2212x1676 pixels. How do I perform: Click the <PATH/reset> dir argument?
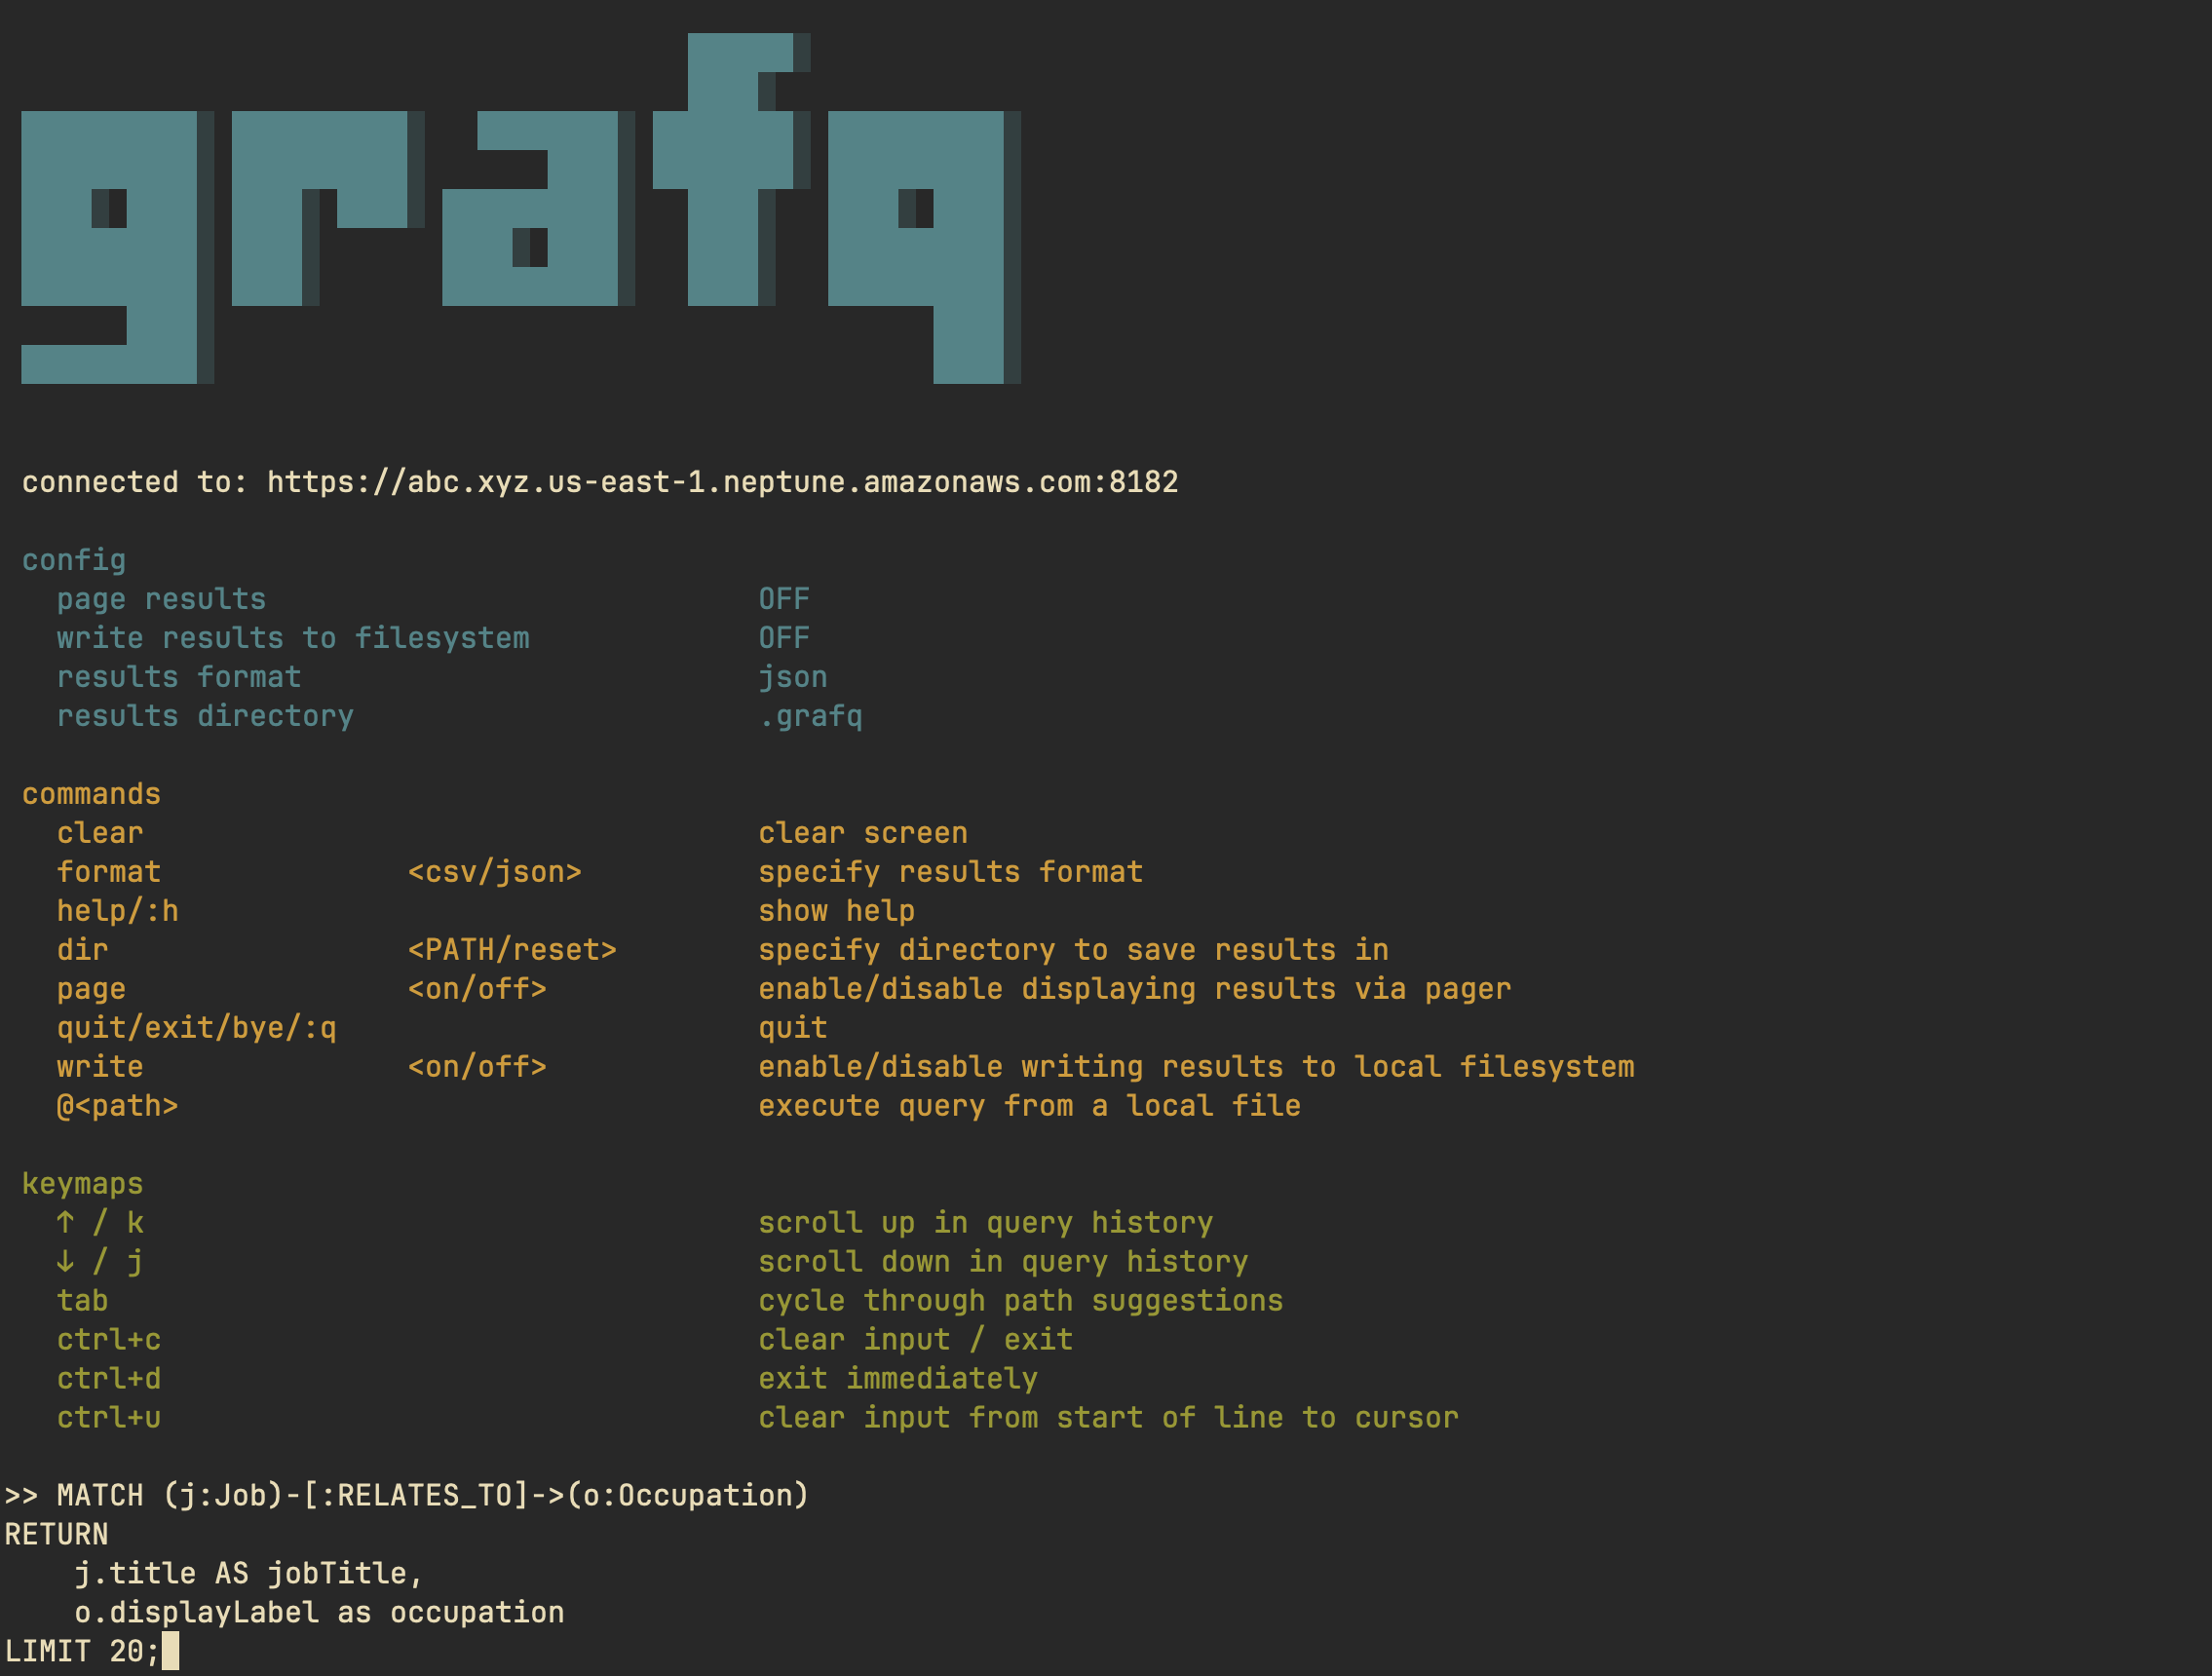pos(512,949)
